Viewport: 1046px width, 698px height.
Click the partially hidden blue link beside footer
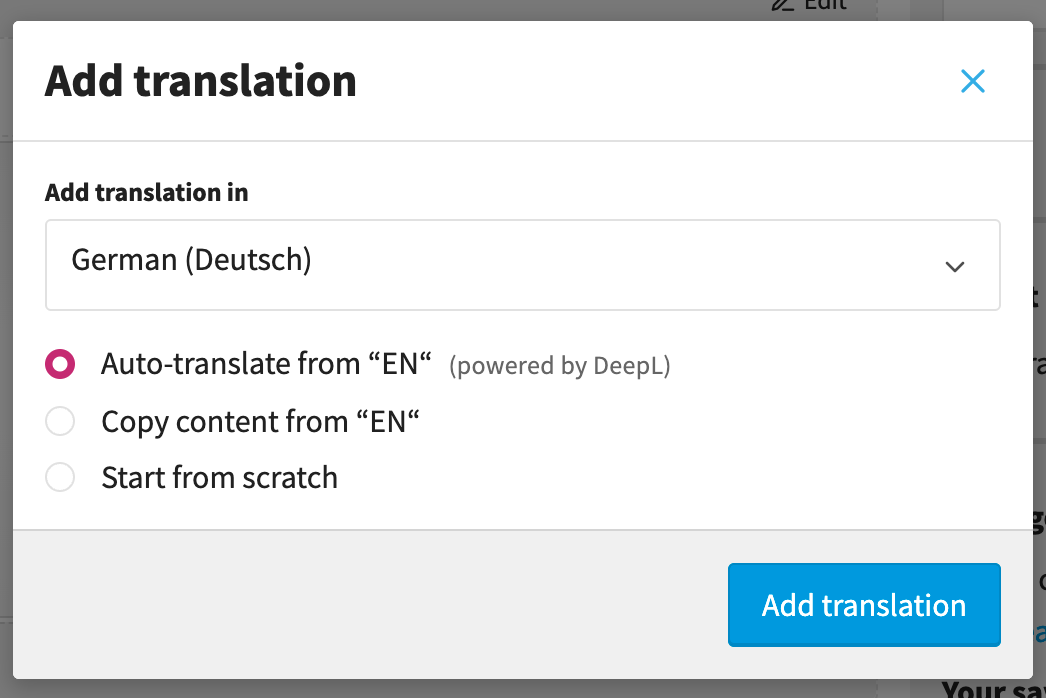point(1039,633)
